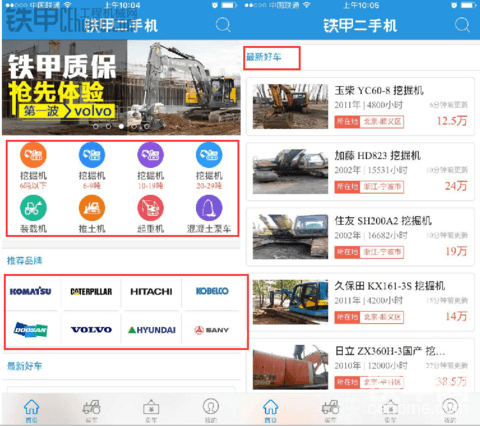The image size is (480, 426).
Task: Tap the 2002年 | 15531小时 detail text
Action: click(371, 170)
